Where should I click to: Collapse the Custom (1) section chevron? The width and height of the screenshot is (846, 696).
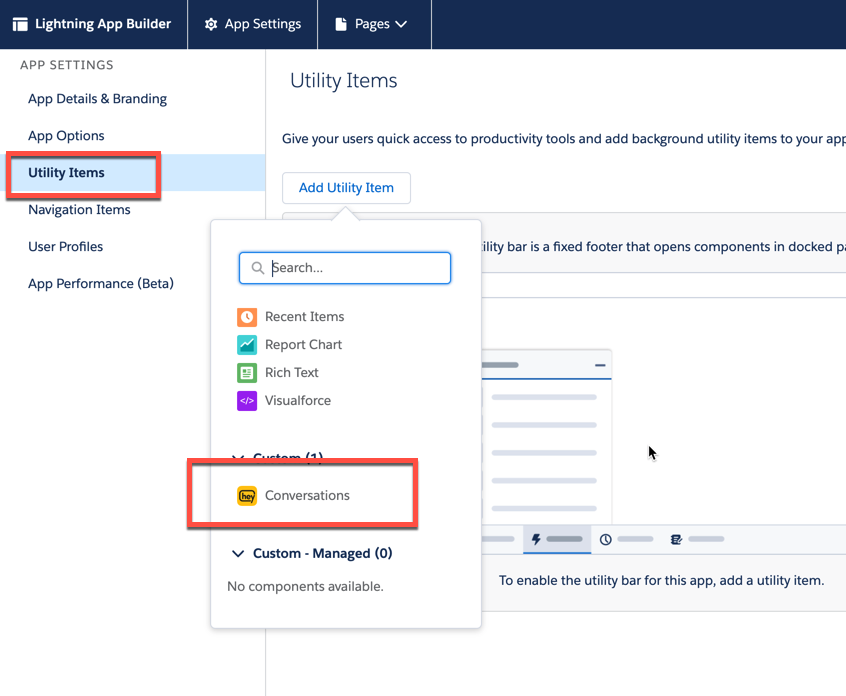click(x=238, y=458)
